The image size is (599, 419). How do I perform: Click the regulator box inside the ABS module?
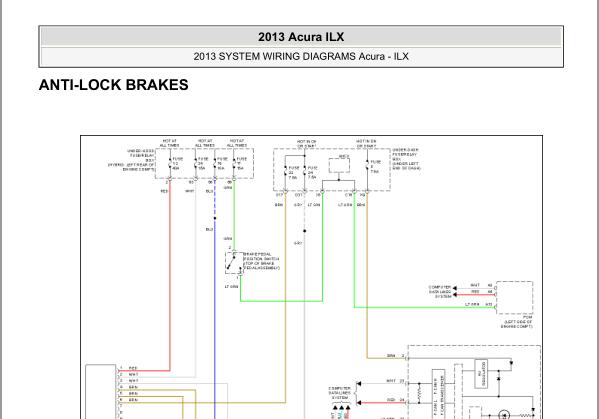click(x=481, y=374)
